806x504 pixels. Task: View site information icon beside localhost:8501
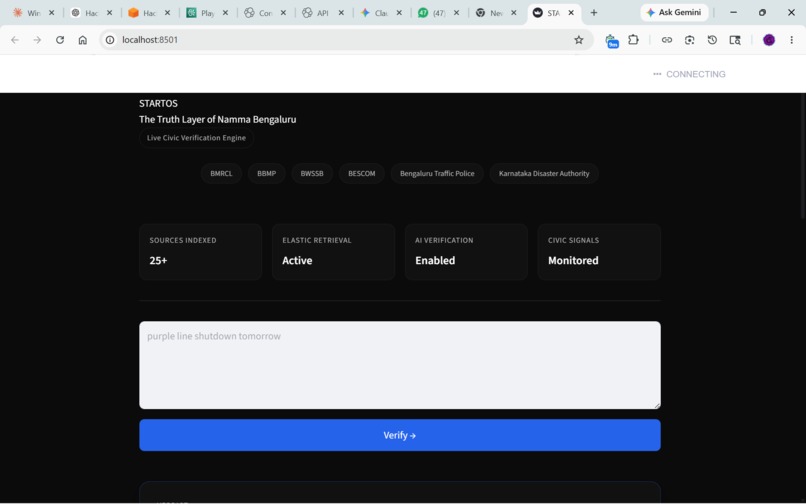click(x=109, y=40)
